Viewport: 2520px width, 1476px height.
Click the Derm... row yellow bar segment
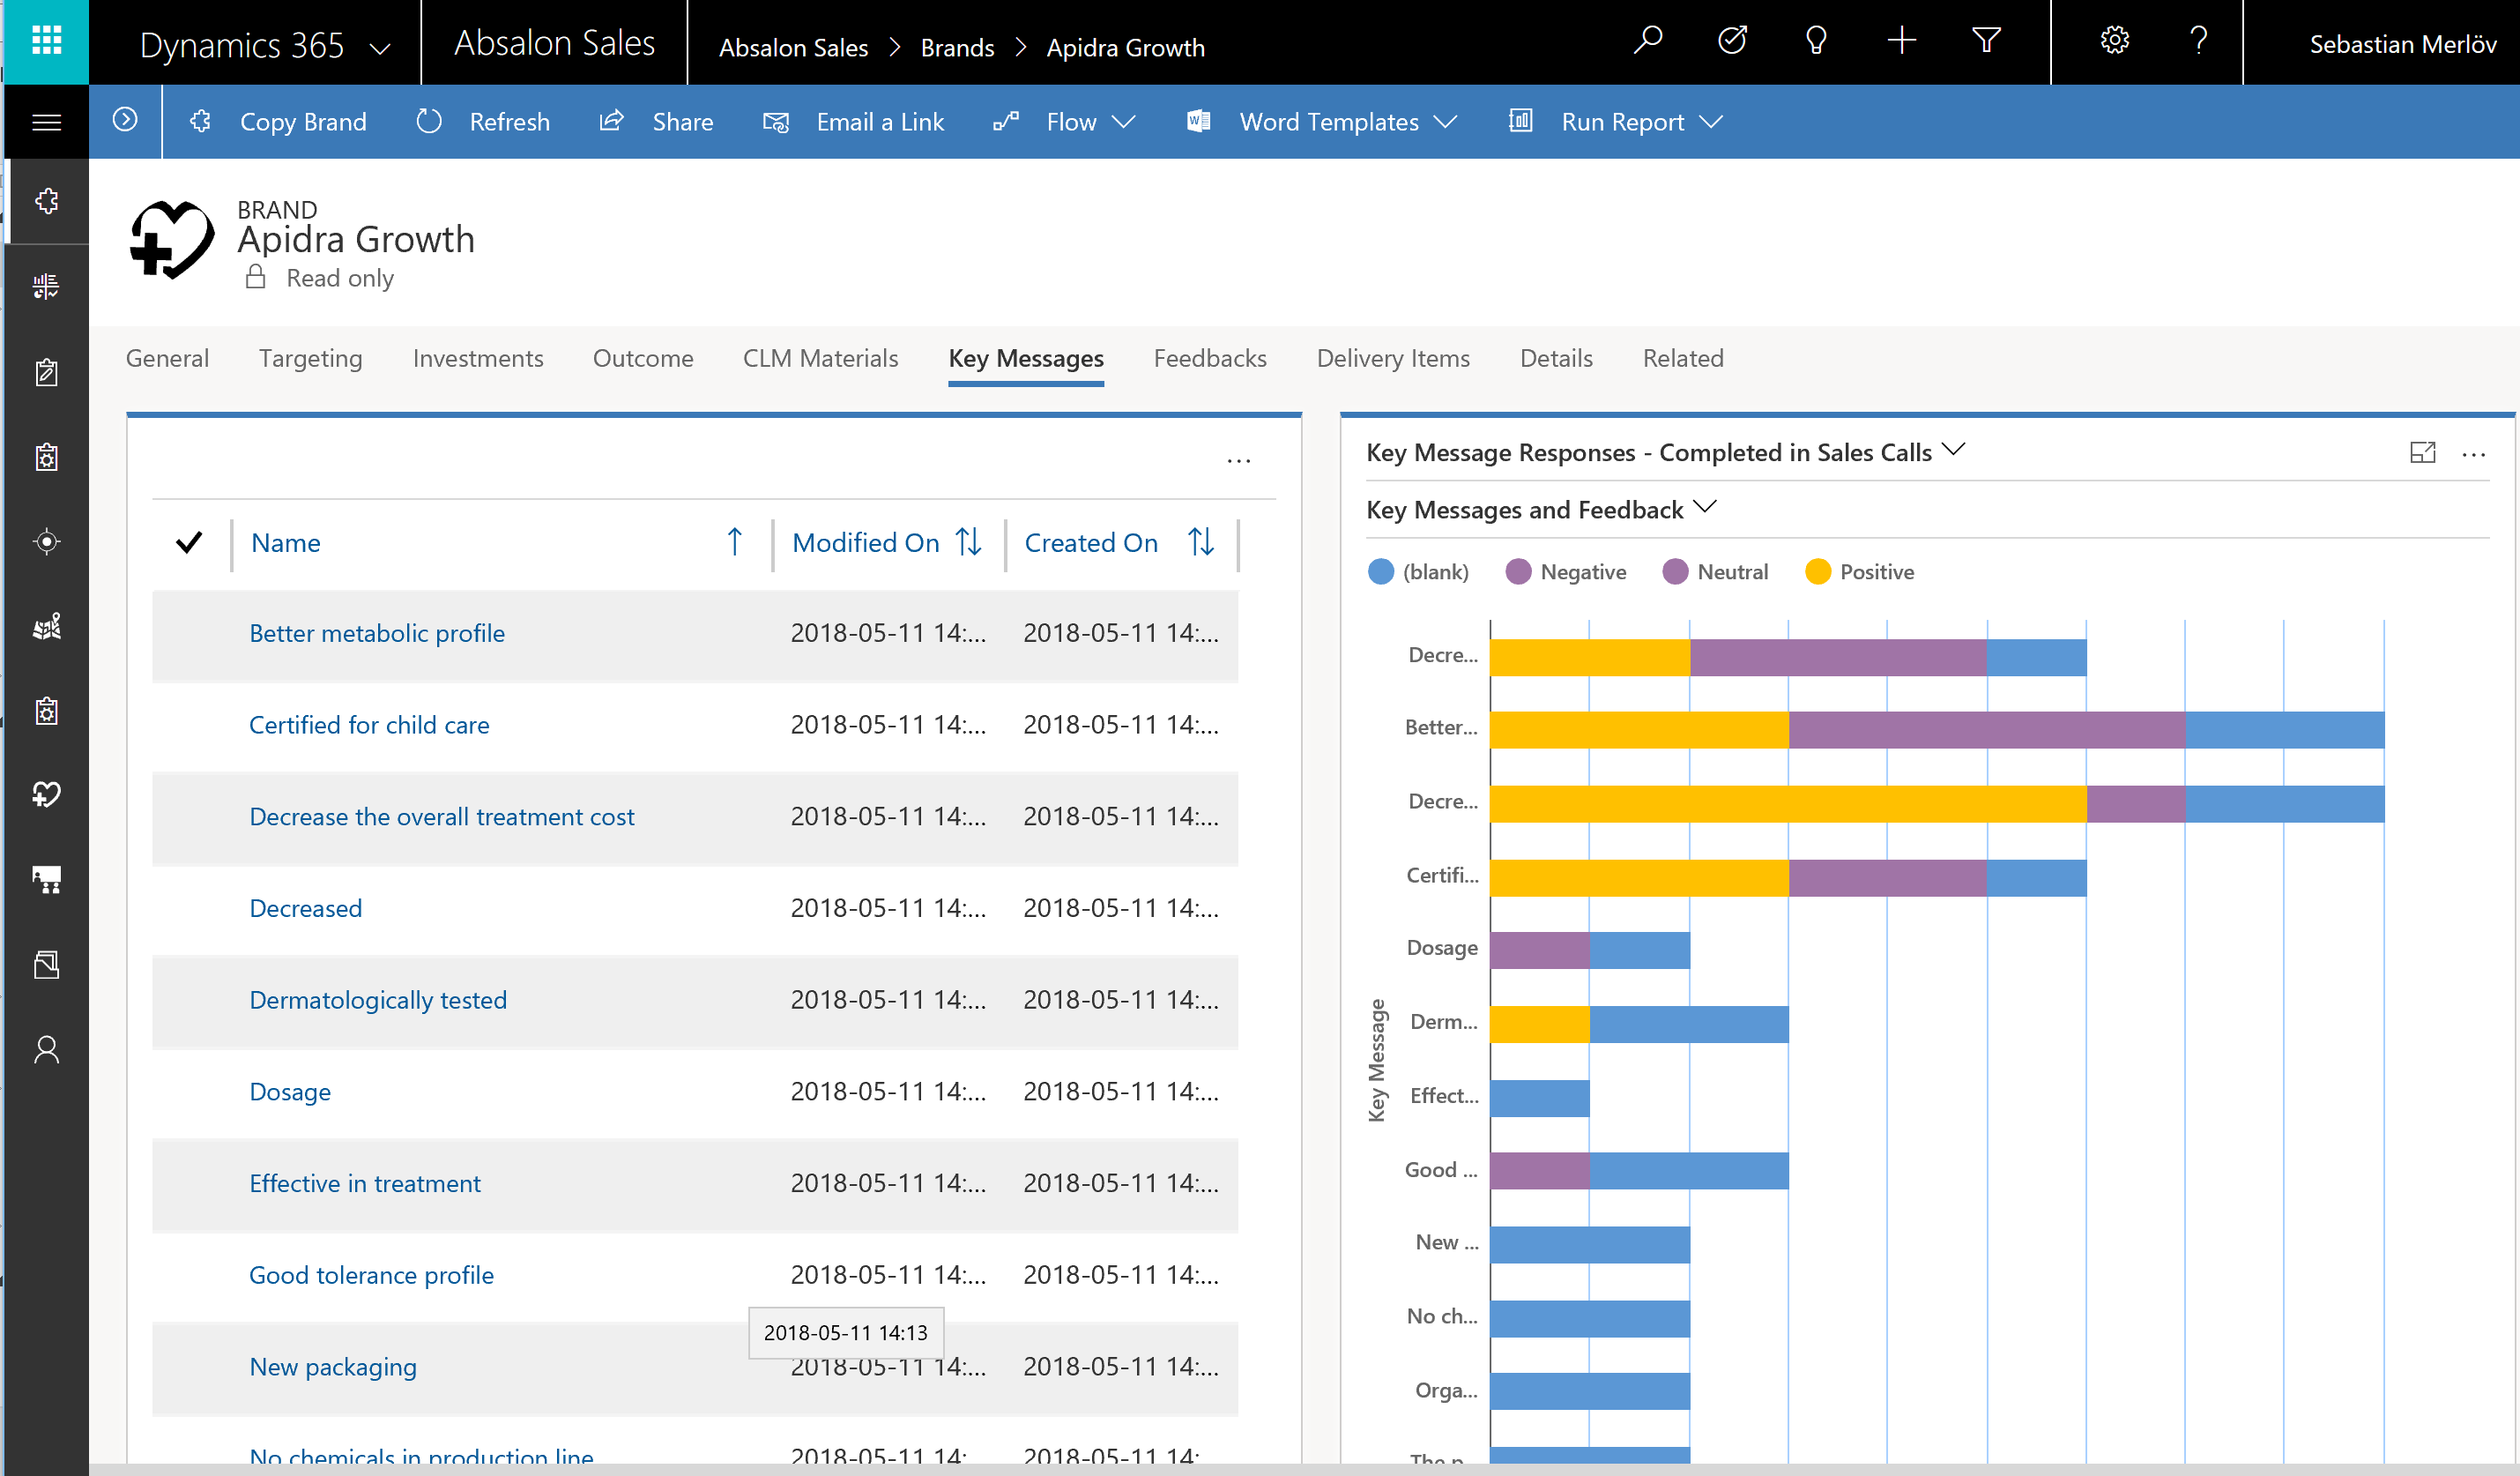coord(1539,1024)
